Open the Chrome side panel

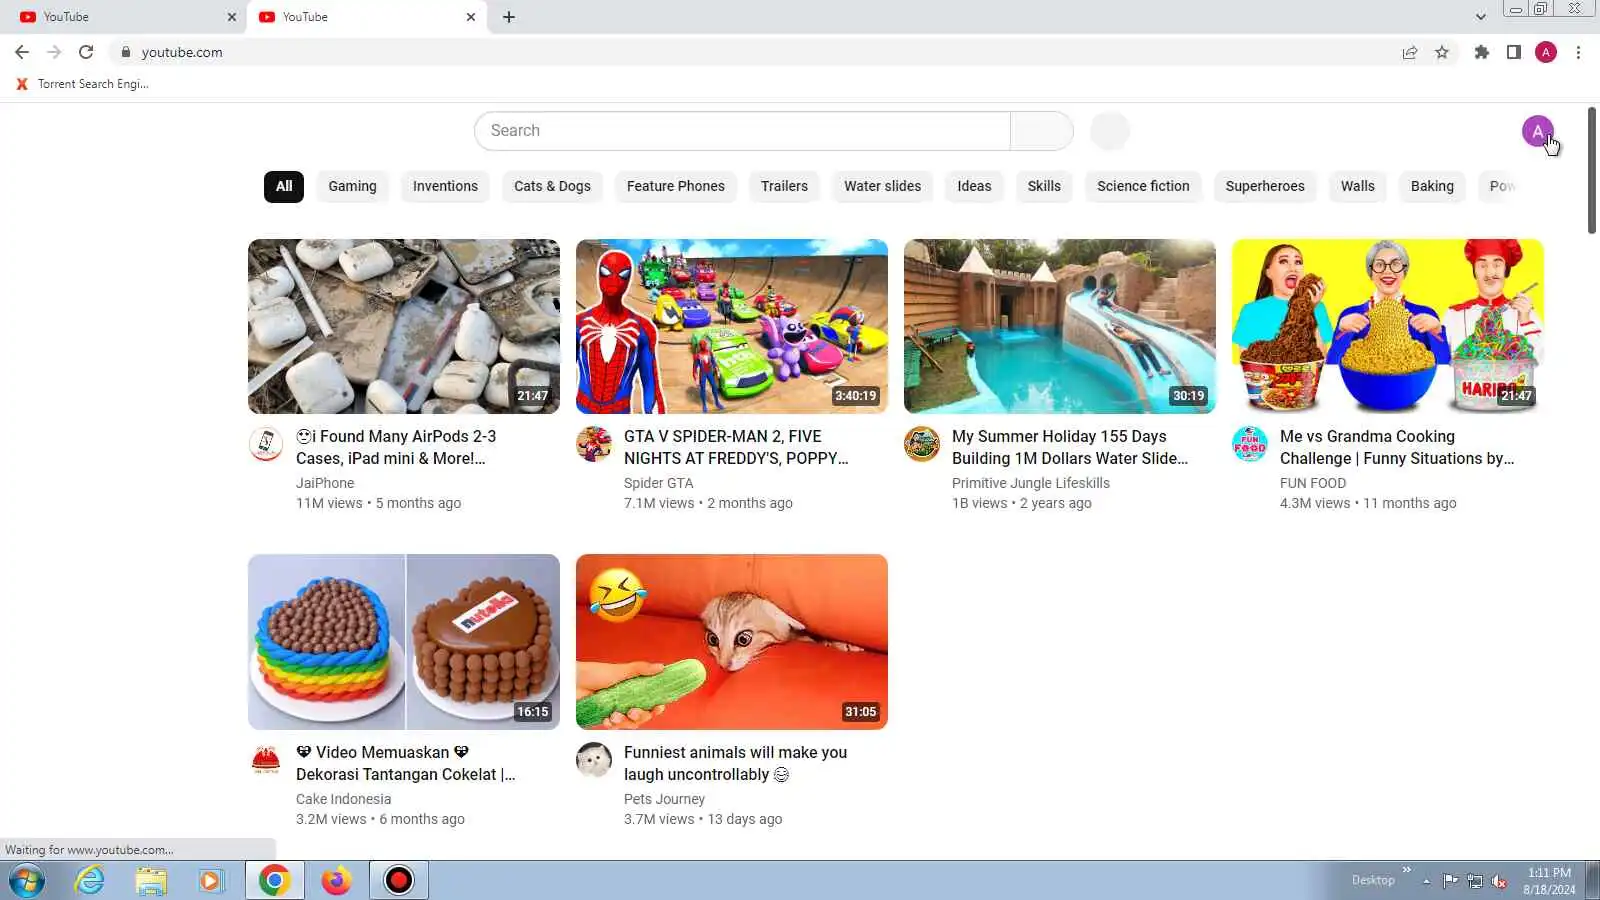click(x=1514, y=52)
